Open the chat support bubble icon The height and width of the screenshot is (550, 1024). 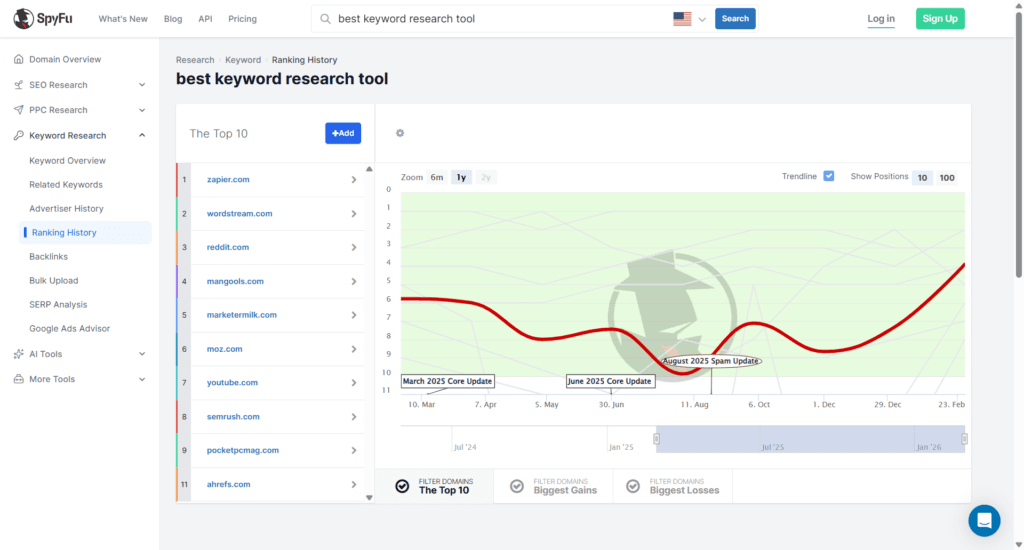click(984, 521)
